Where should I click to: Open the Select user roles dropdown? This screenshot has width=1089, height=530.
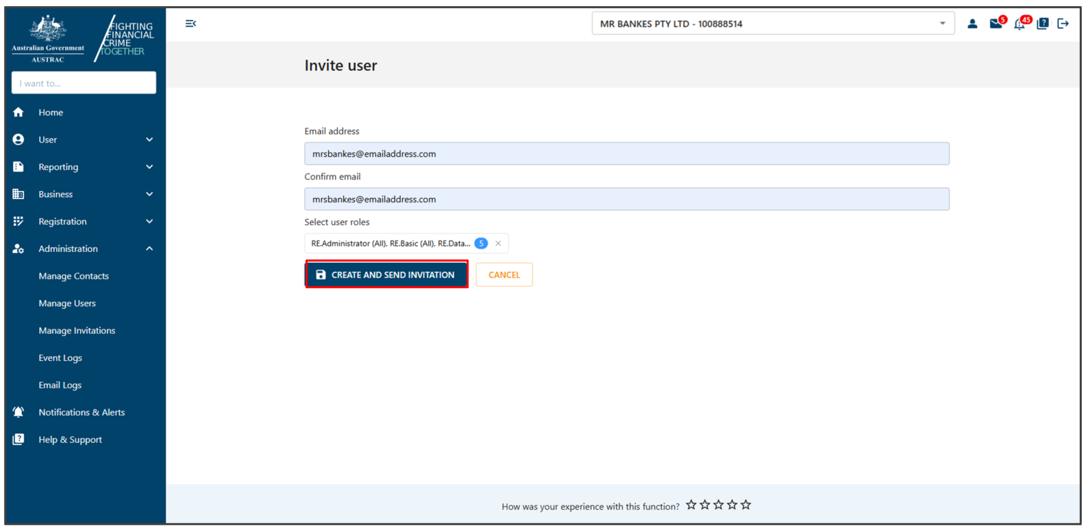point(406,243)
